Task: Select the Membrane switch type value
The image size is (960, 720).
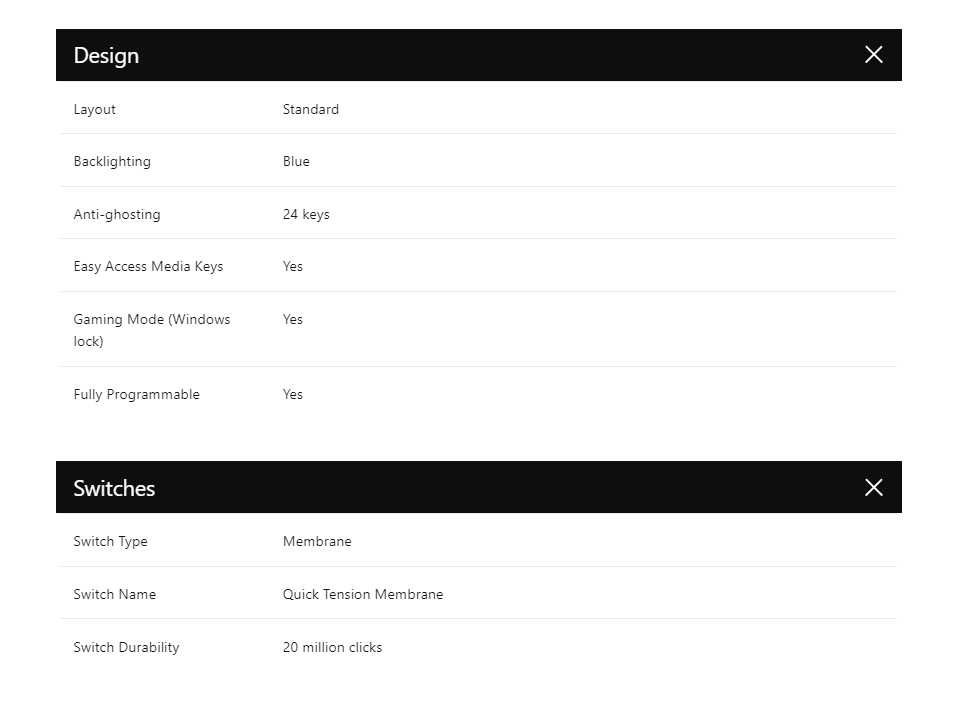Action: (x=317, y=541)
